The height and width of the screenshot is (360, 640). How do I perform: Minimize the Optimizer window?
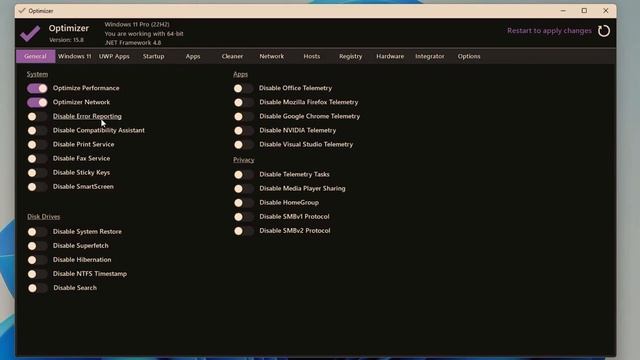(563, 11)
